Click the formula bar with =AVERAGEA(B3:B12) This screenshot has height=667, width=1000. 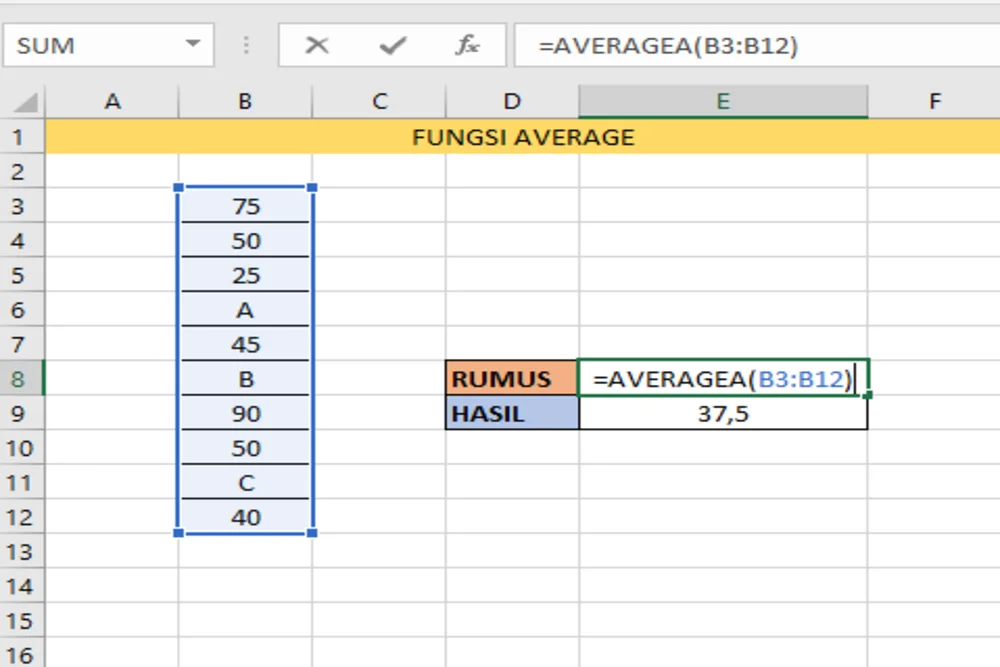(x=757, y=45)
